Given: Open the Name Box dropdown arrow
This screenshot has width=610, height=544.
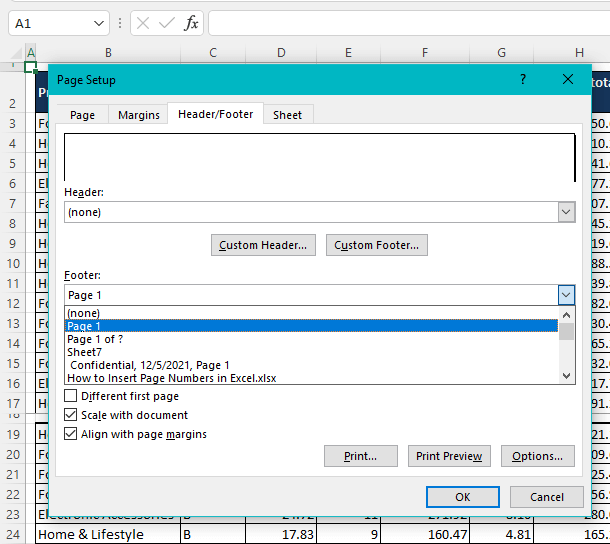Looking at the screenshot, I should point(99,23).
